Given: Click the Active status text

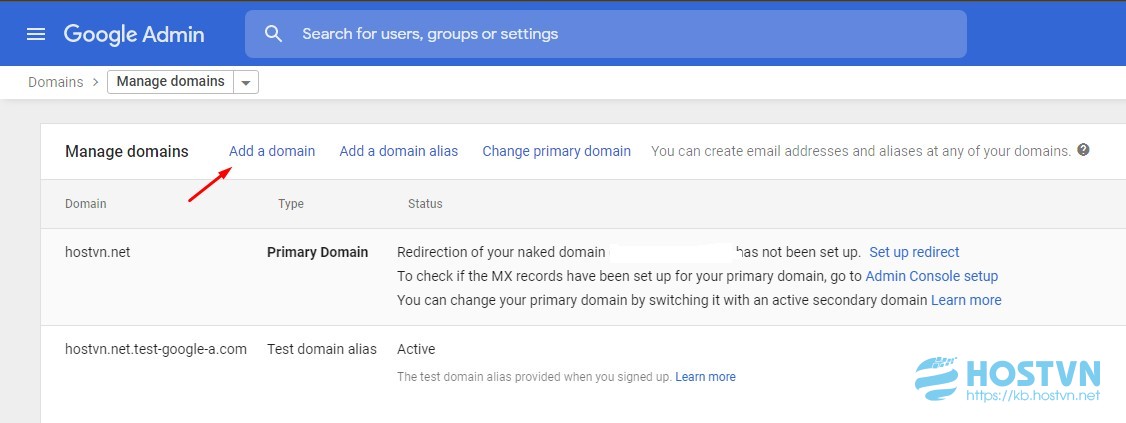Looking at the screenshot, I should [x=416, y=349].
